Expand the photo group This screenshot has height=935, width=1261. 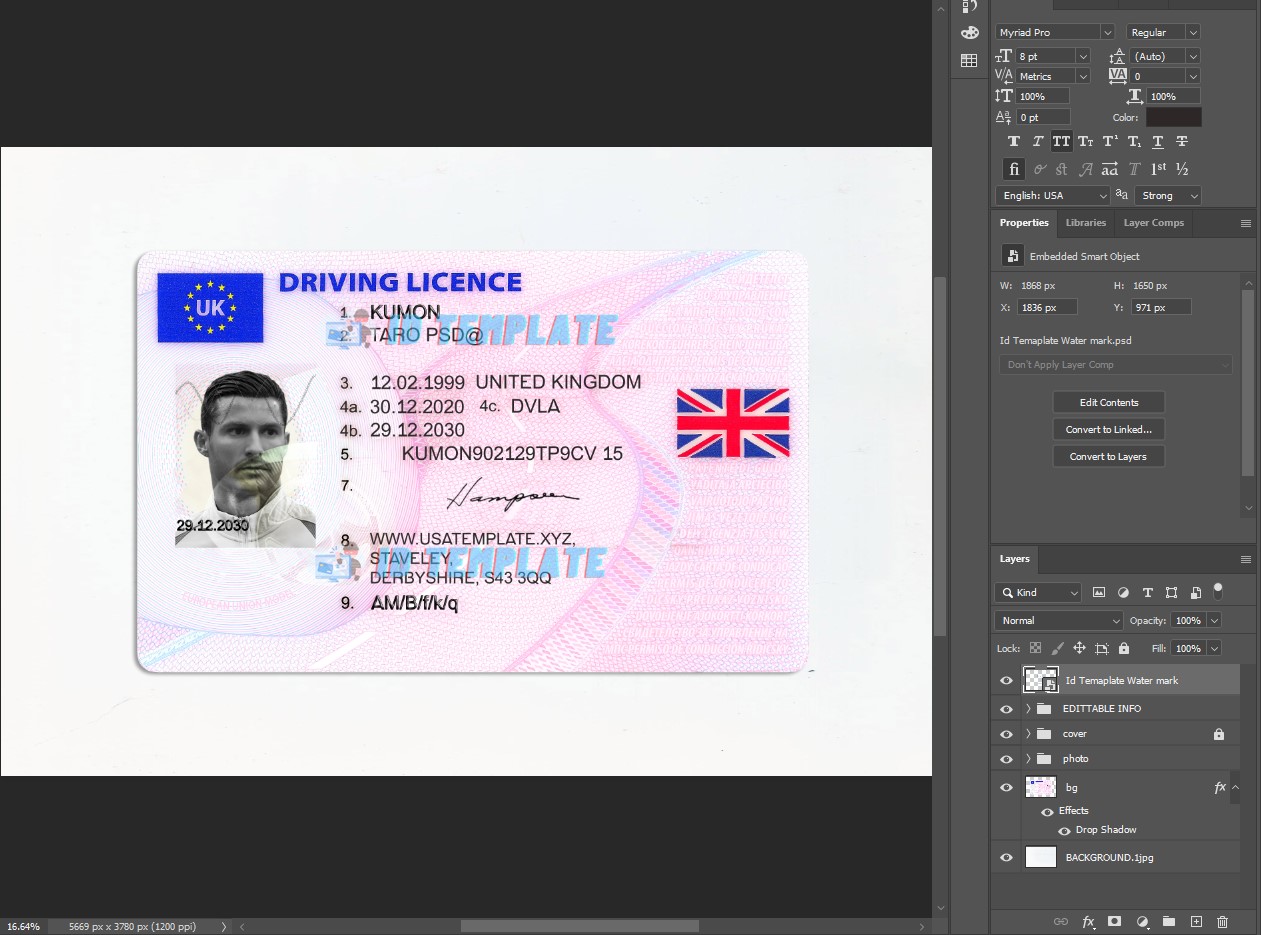(1028, 759)
